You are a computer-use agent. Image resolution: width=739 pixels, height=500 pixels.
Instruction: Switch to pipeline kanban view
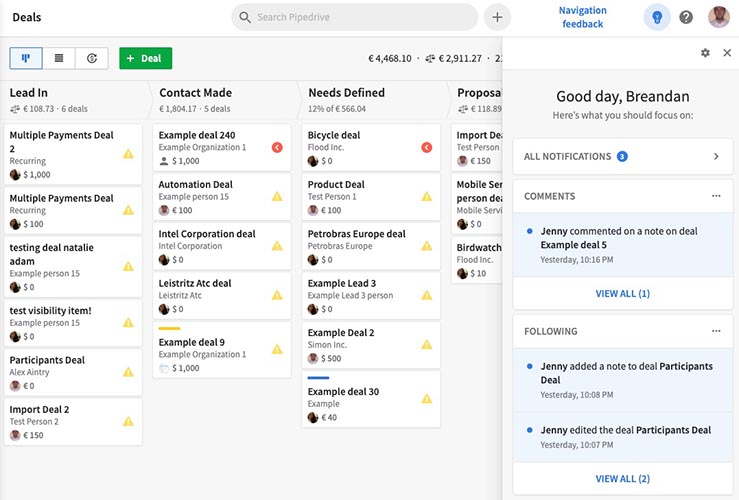(x=26, y=58)
